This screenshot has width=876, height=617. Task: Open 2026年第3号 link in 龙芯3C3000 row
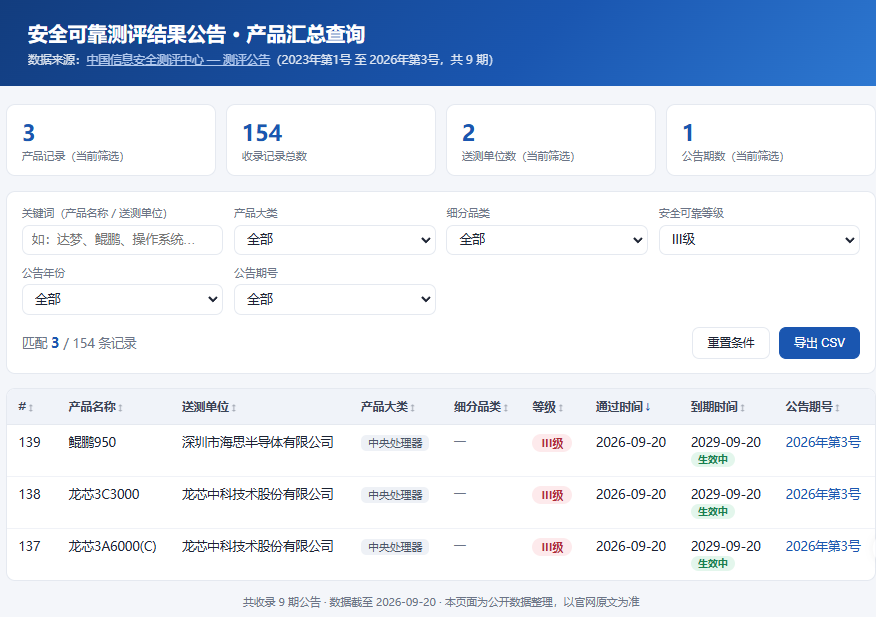tap(823, 494)
